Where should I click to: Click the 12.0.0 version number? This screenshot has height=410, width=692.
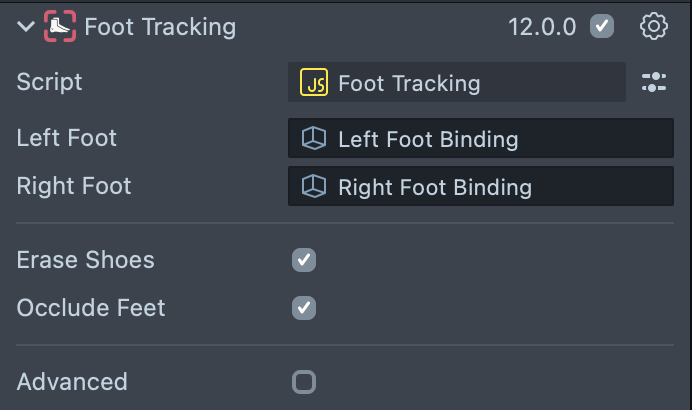tap(542, 27)
